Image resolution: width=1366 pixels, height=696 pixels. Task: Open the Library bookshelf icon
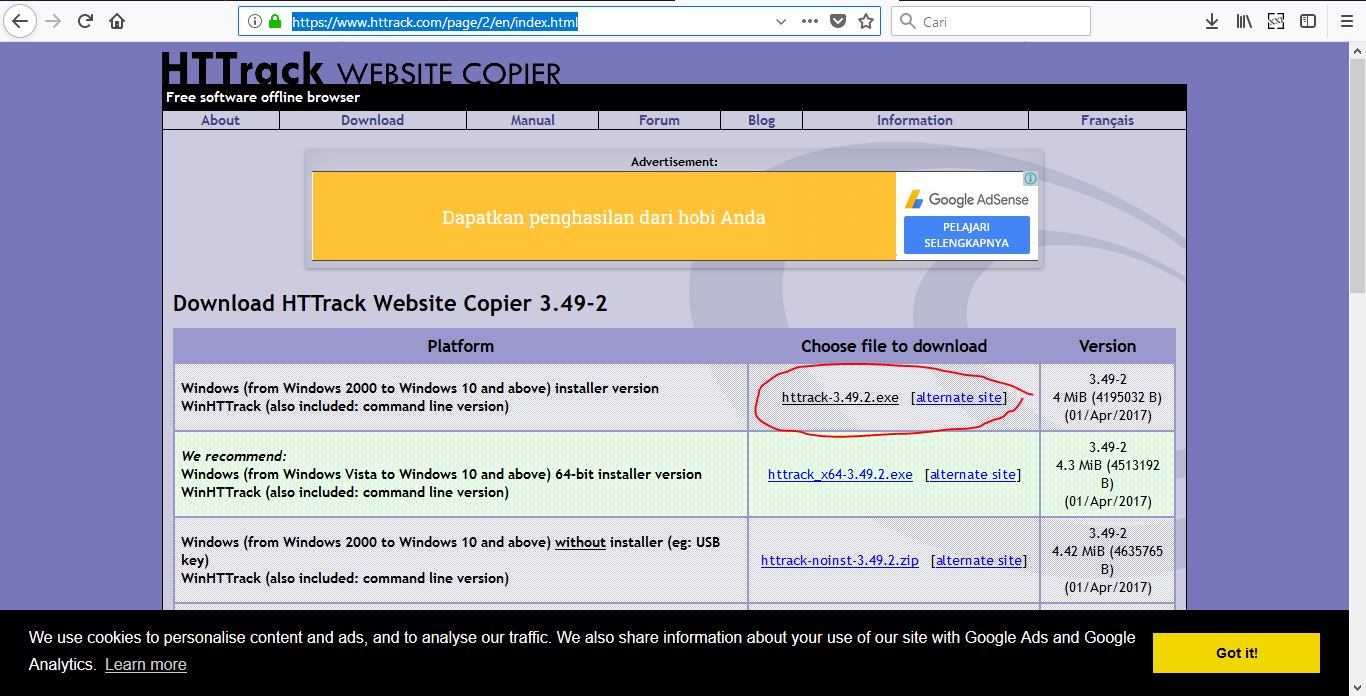pyautogui.click(x=1244, y=21)
